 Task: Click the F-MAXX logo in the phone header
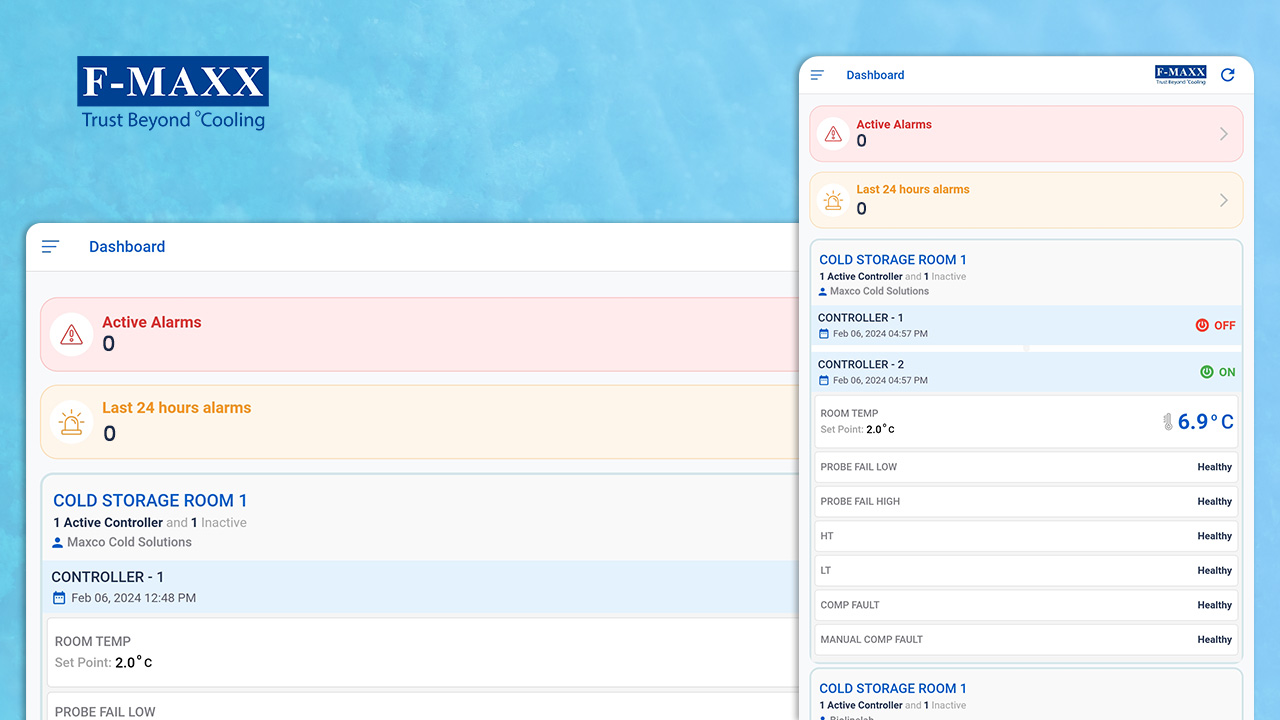pos(1180,75)
